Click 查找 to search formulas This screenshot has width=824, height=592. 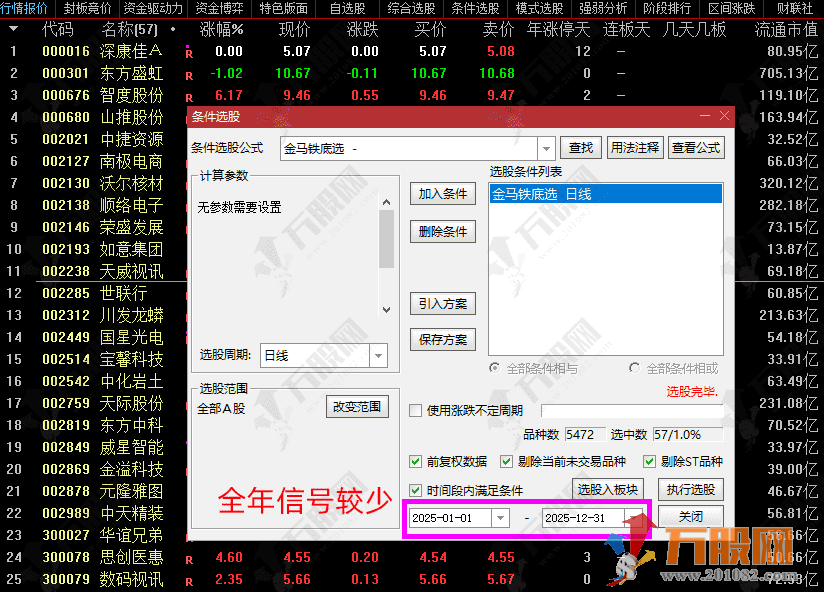point(581,147)
